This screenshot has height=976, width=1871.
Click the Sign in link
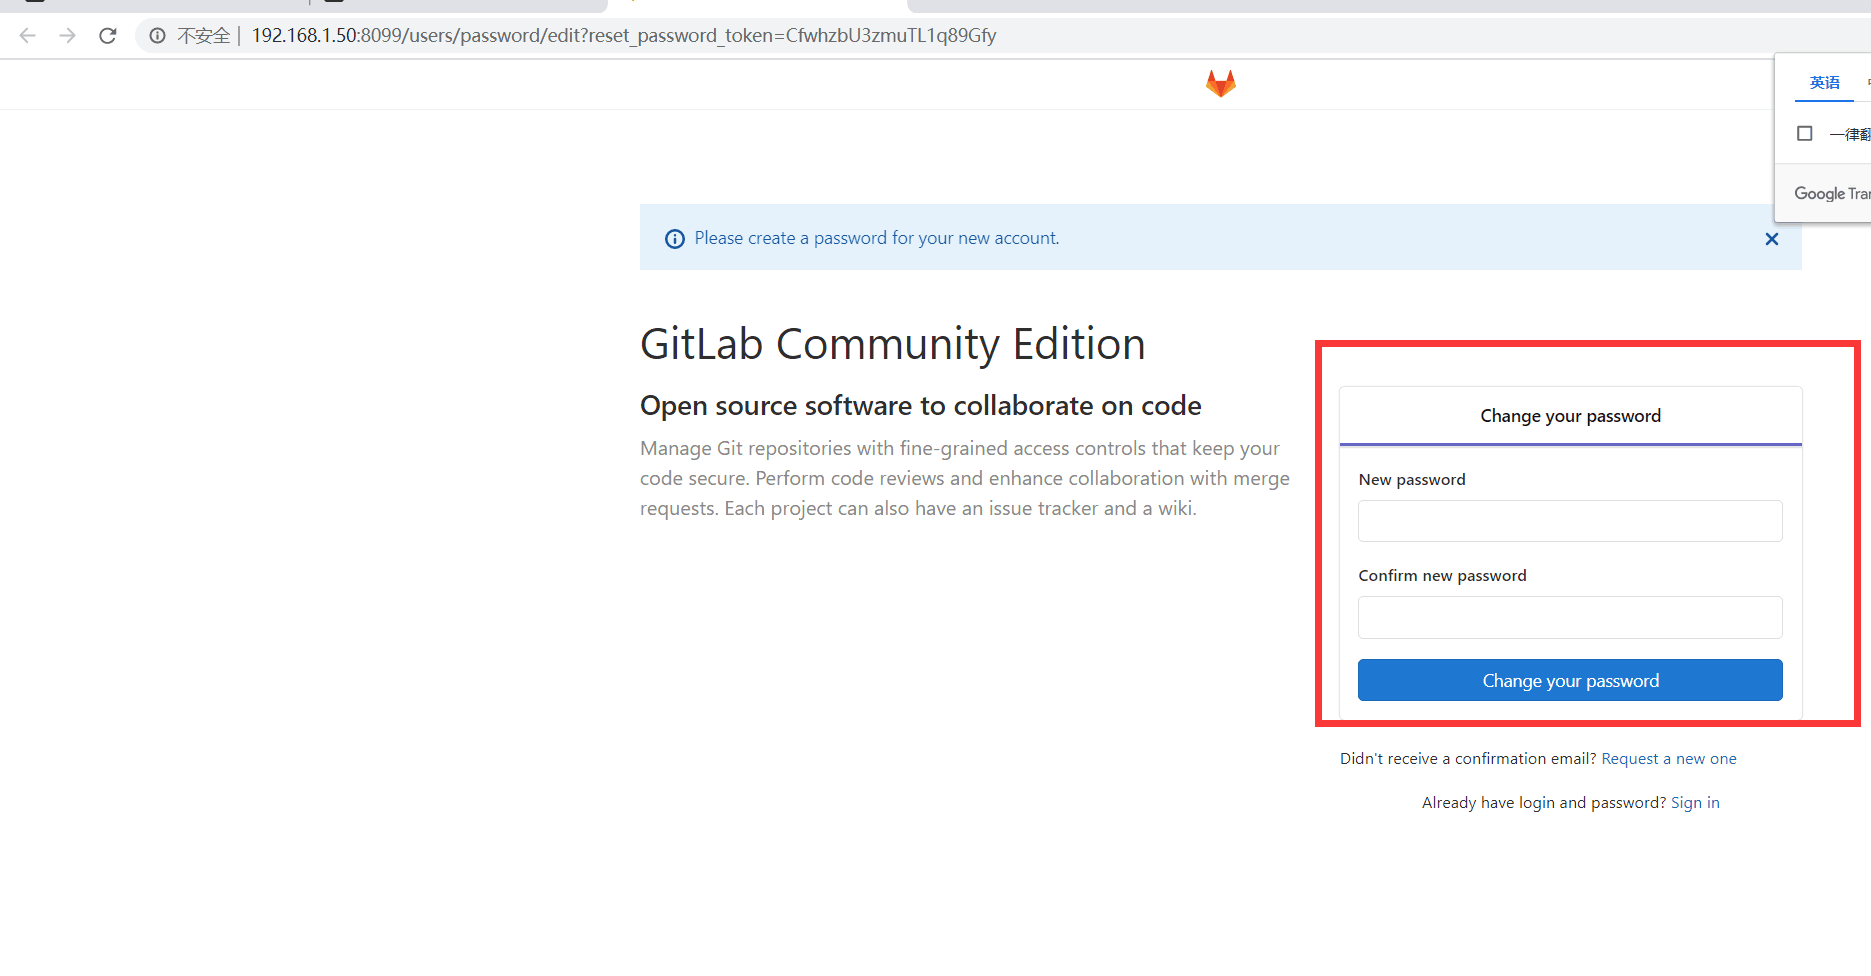1695,802
